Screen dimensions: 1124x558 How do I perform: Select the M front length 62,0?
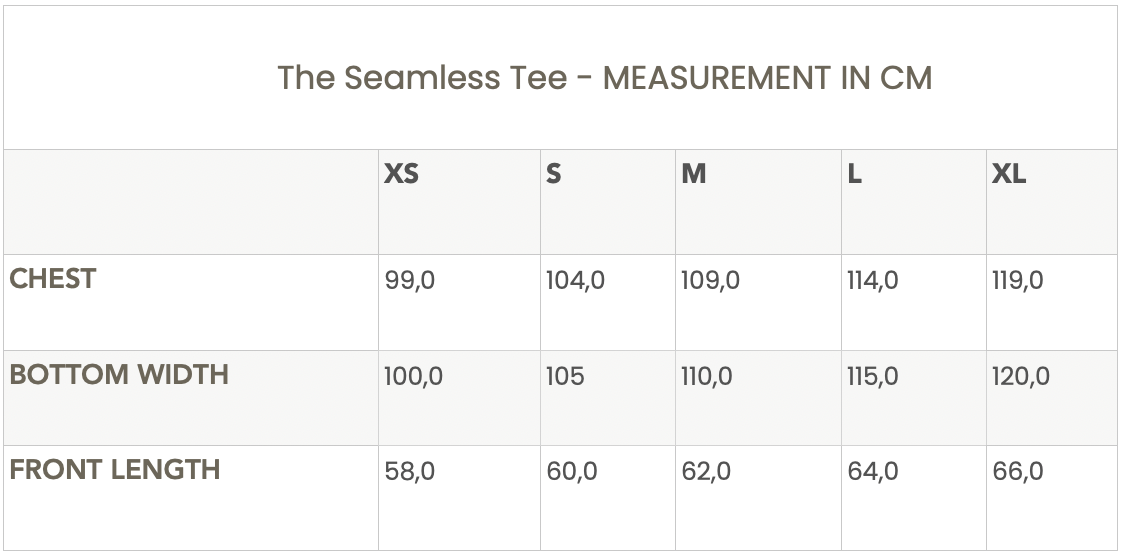click(706, 471)
